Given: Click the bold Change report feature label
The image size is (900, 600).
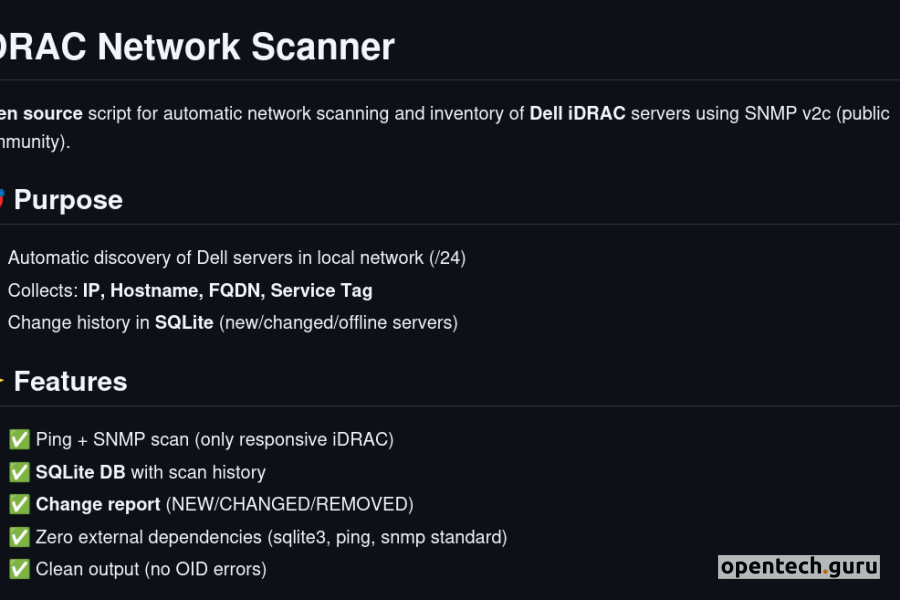Looking at the screenshot, I should [98, 505].
